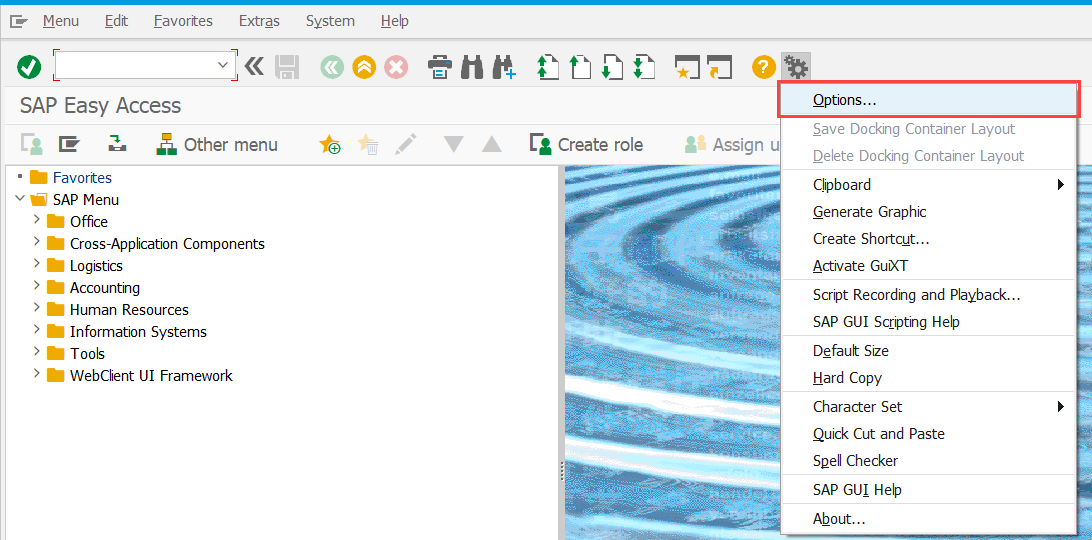This screenshot has height=540, width=1092.
Task: Click Add to Favorites star icon
Action: tap(329, 144)
